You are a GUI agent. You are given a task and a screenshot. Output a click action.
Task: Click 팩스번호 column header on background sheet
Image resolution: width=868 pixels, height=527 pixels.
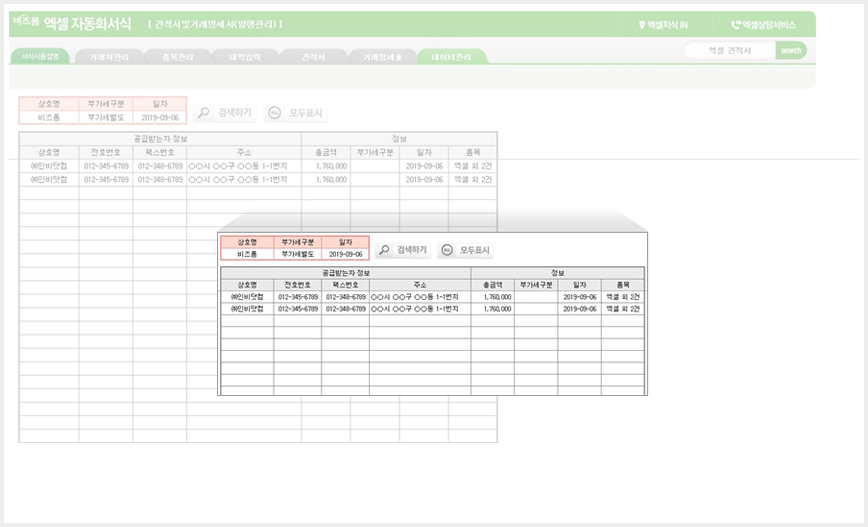pos(160,152)
